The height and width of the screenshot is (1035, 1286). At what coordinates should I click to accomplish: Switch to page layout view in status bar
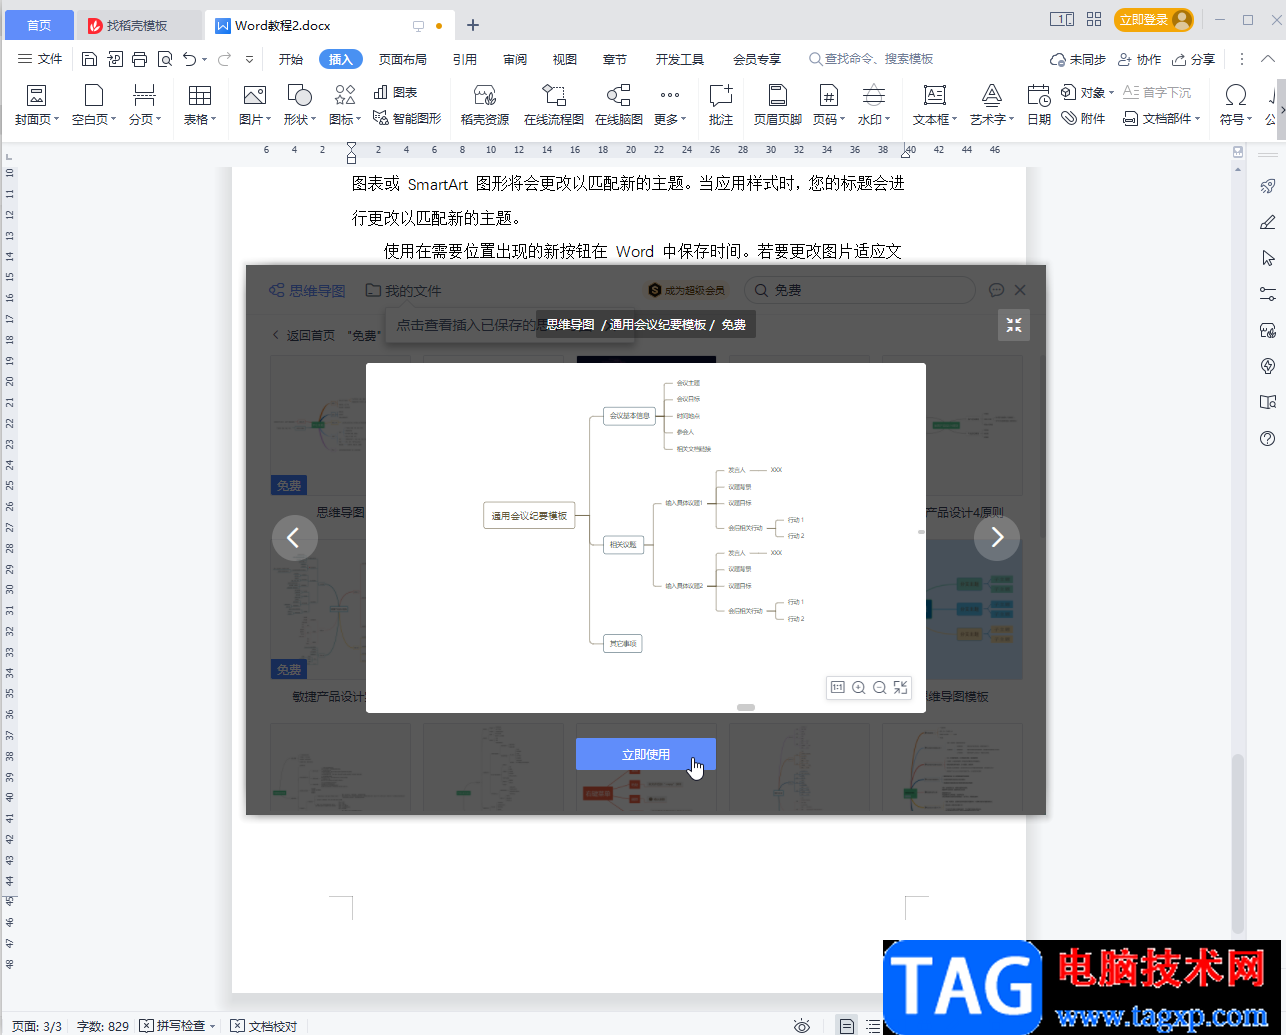(x=847, y=1025)
